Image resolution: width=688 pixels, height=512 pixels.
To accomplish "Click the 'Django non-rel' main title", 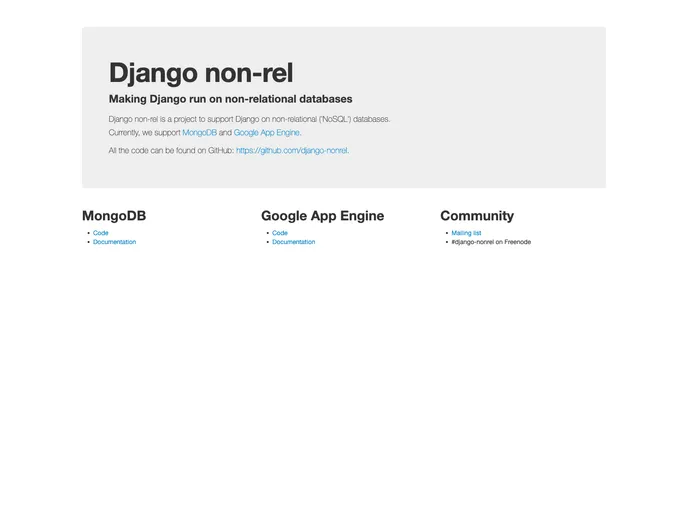I will tap(201, 72).
